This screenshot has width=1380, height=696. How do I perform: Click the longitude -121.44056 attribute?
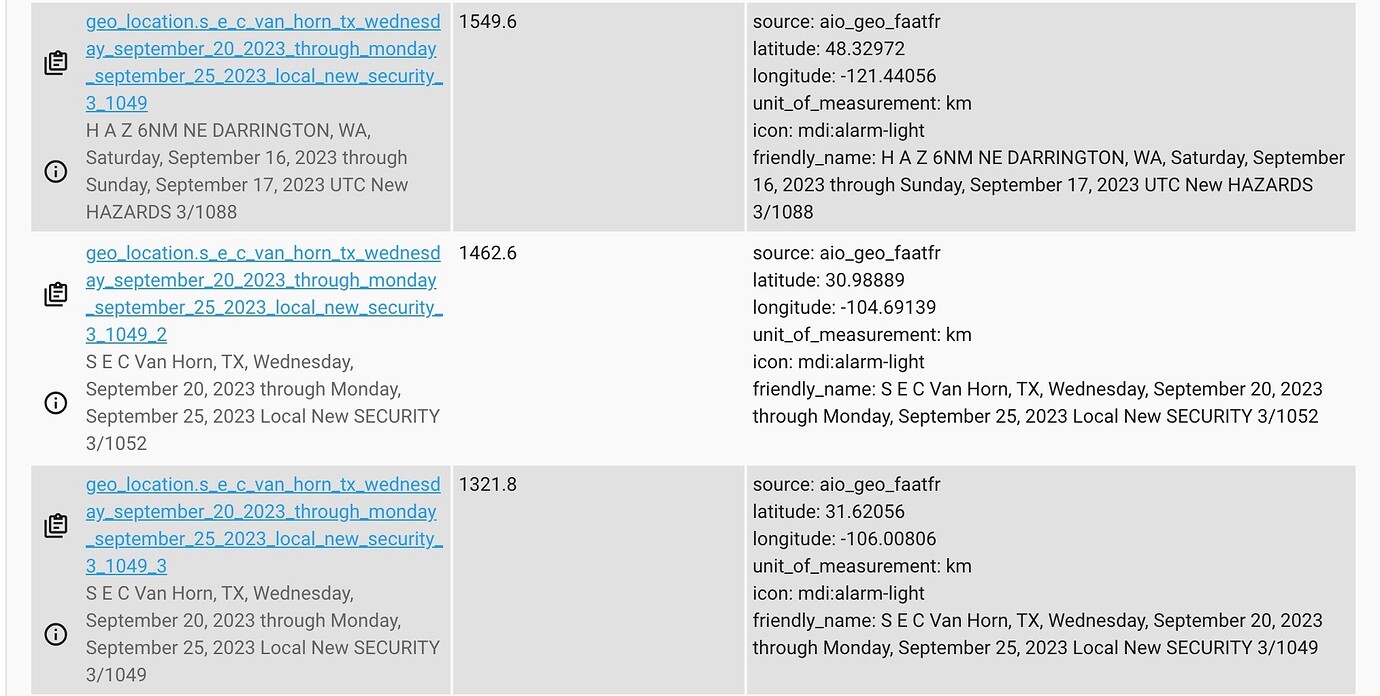[844, 76]
